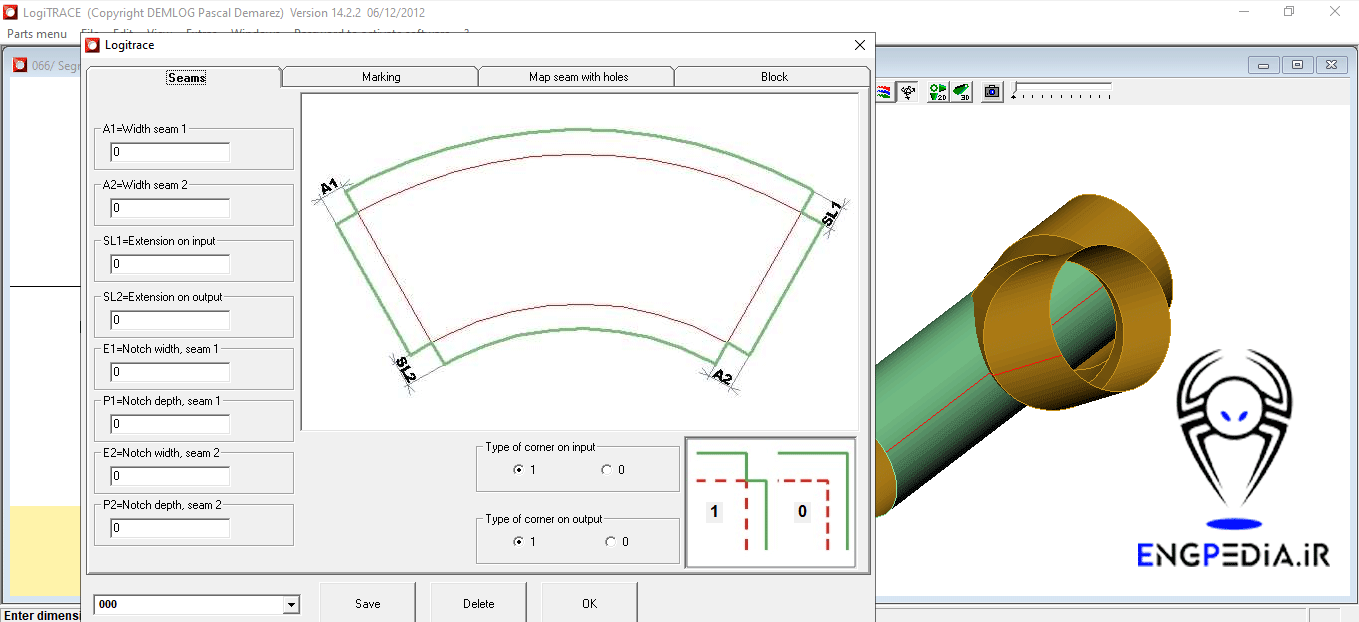The height and width of the screenshot is (622, 1359).
Task: Close the Logitrace dialog
Action: click(859, 45)
